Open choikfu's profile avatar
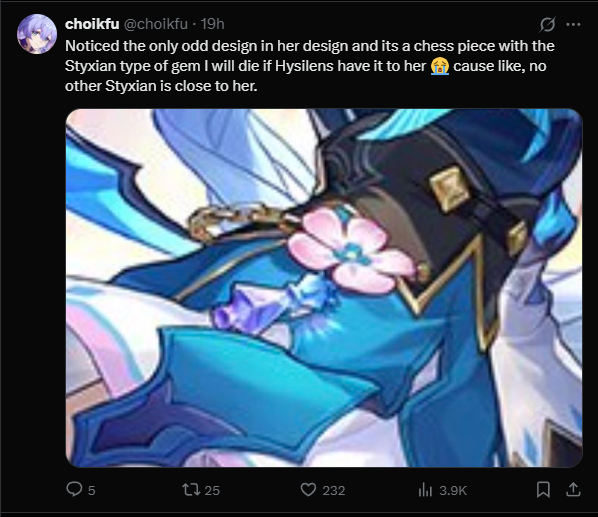The image size is (598, 517). (x=37, y=34)
